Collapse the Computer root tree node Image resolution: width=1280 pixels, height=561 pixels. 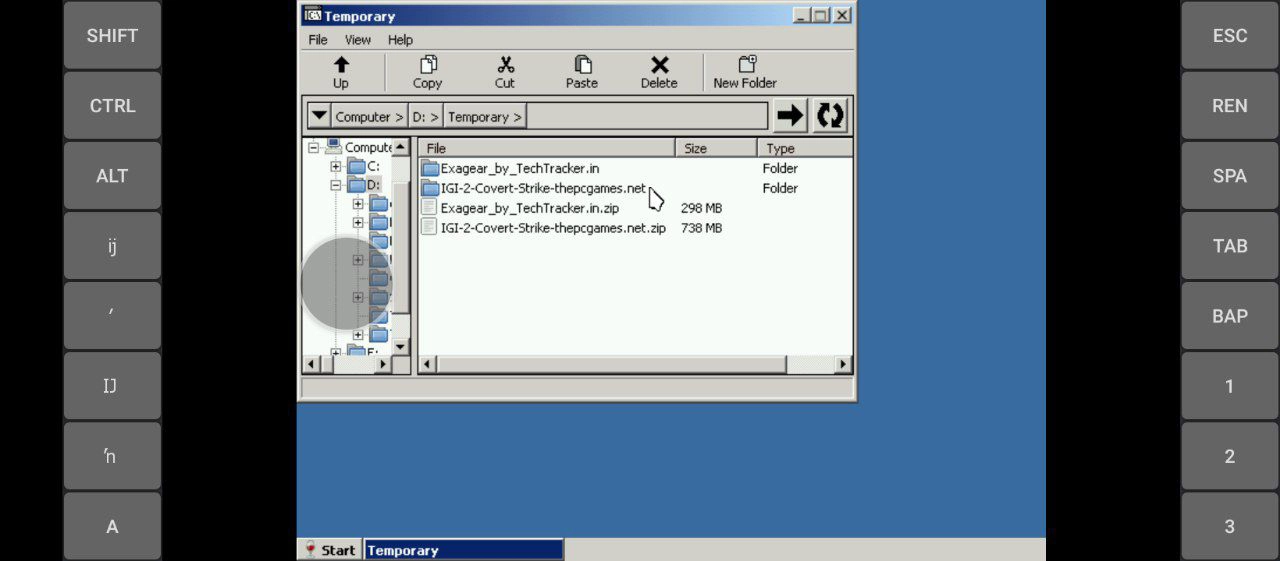pyautogui.click(x=314, y=148)
